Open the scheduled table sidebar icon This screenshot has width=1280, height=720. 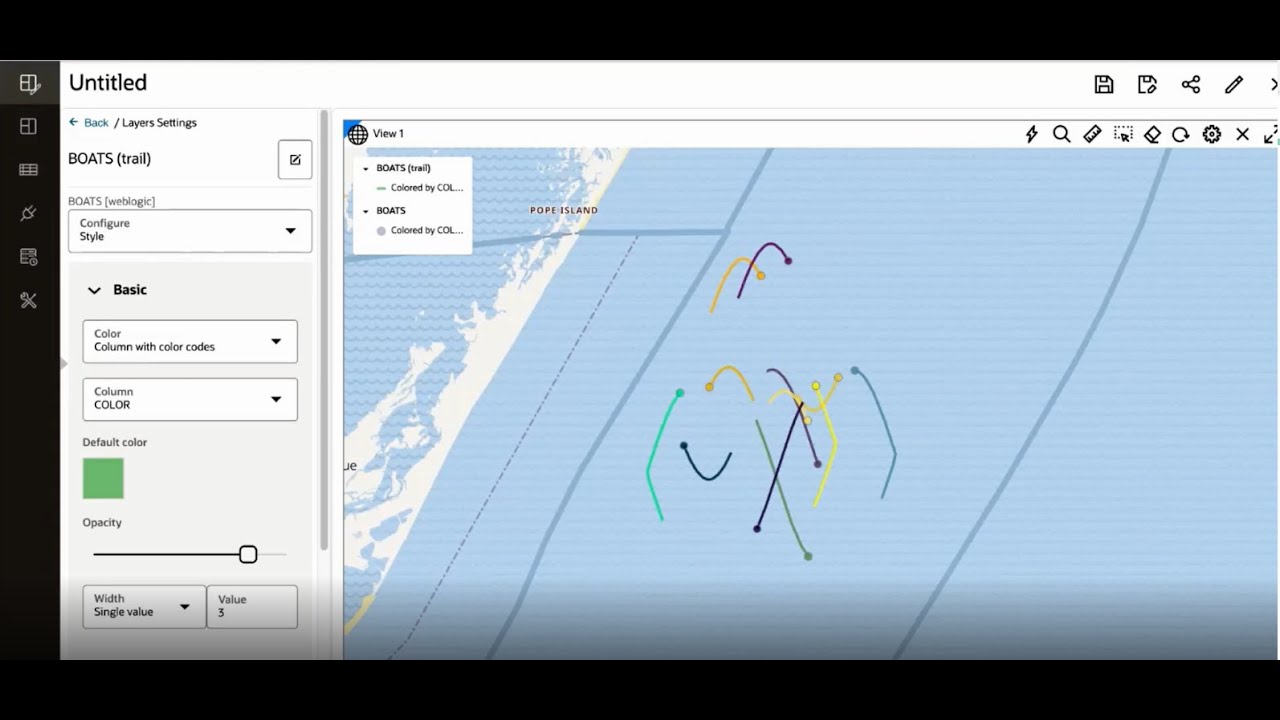28,257
